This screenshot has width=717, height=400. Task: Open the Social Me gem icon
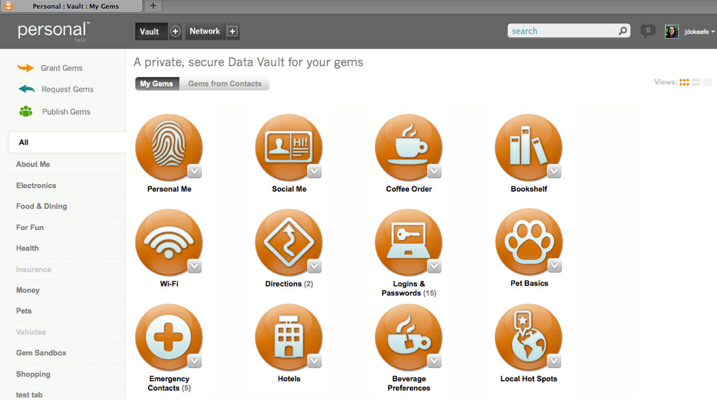pos(289,147)
